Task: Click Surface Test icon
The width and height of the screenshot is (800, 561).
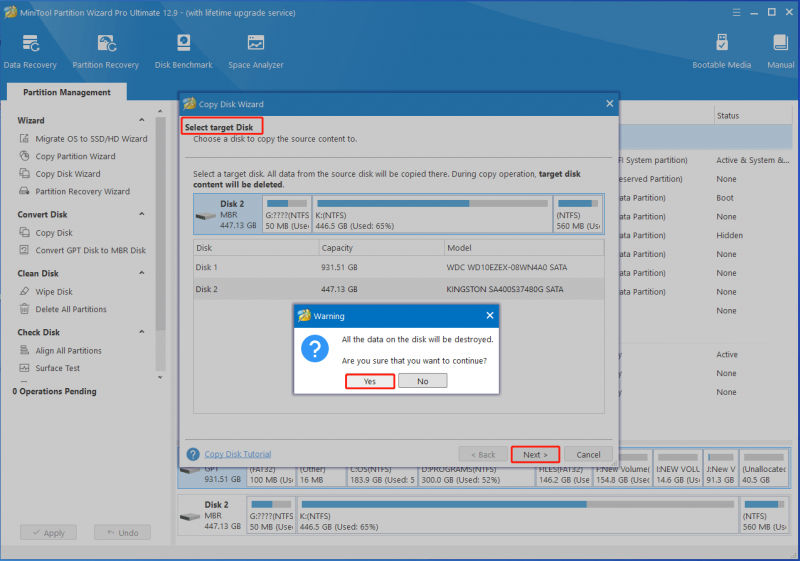Action: tap(24, 368)
